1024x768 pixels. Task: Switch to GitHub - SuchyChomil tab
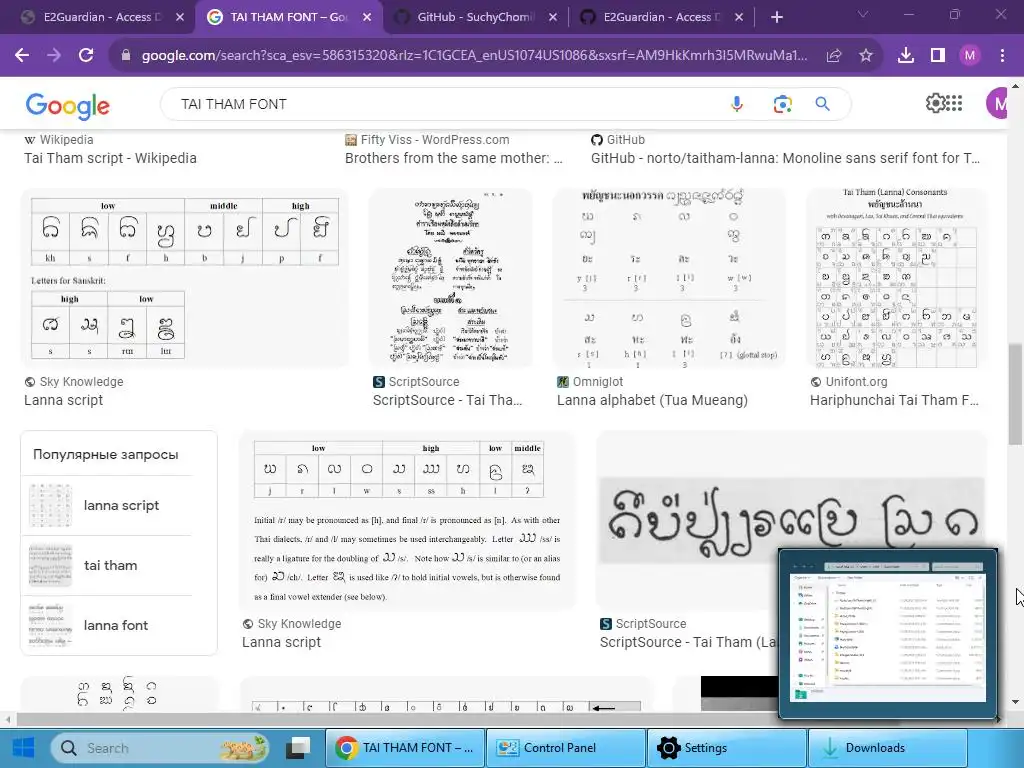pyautogui.click(x=477, y=17)
